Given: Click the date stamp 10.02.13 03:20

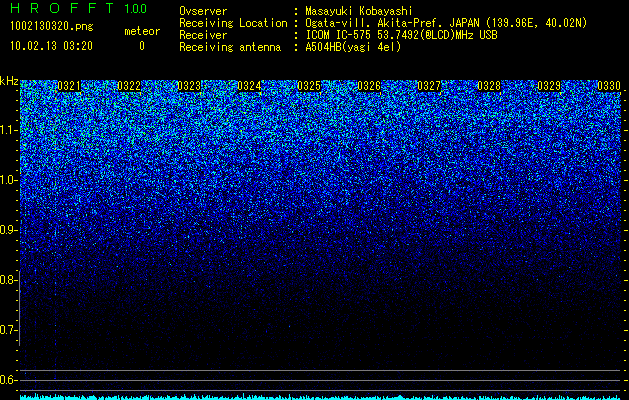Looking at the screenshot, I should (x=51, y=46).
